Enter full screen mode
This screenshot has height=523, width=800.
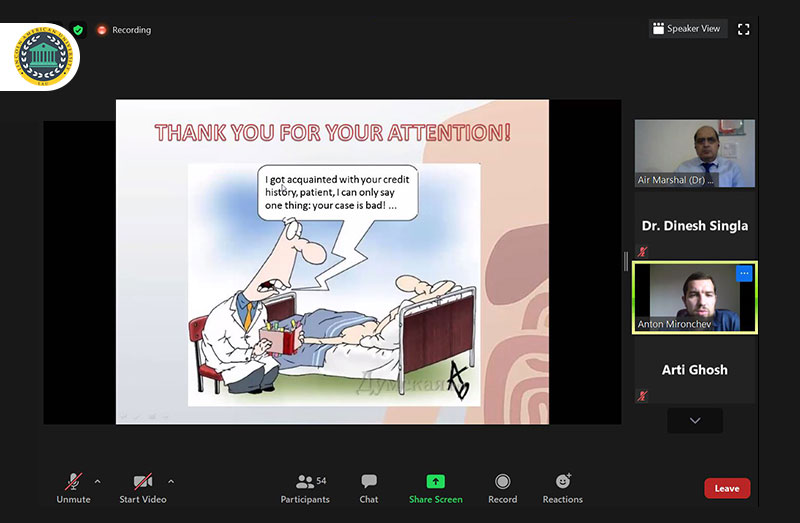coord(744,30)
